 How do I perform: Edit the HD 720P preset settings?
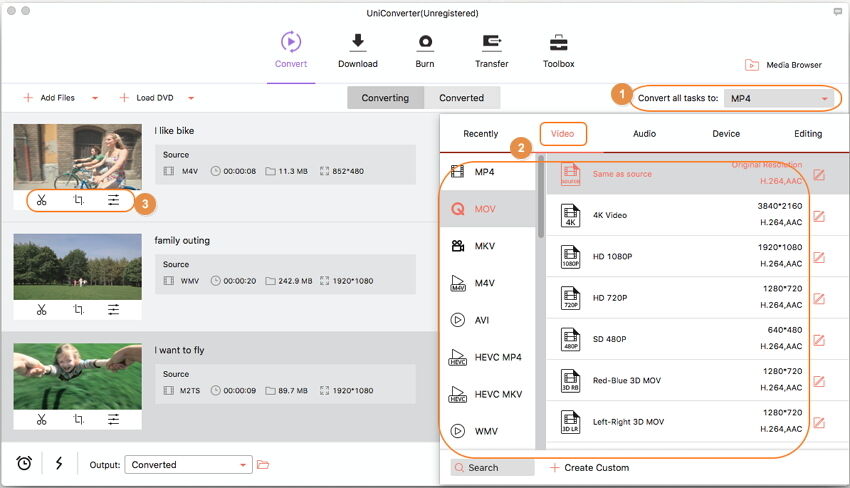click(x=819, y=299)
